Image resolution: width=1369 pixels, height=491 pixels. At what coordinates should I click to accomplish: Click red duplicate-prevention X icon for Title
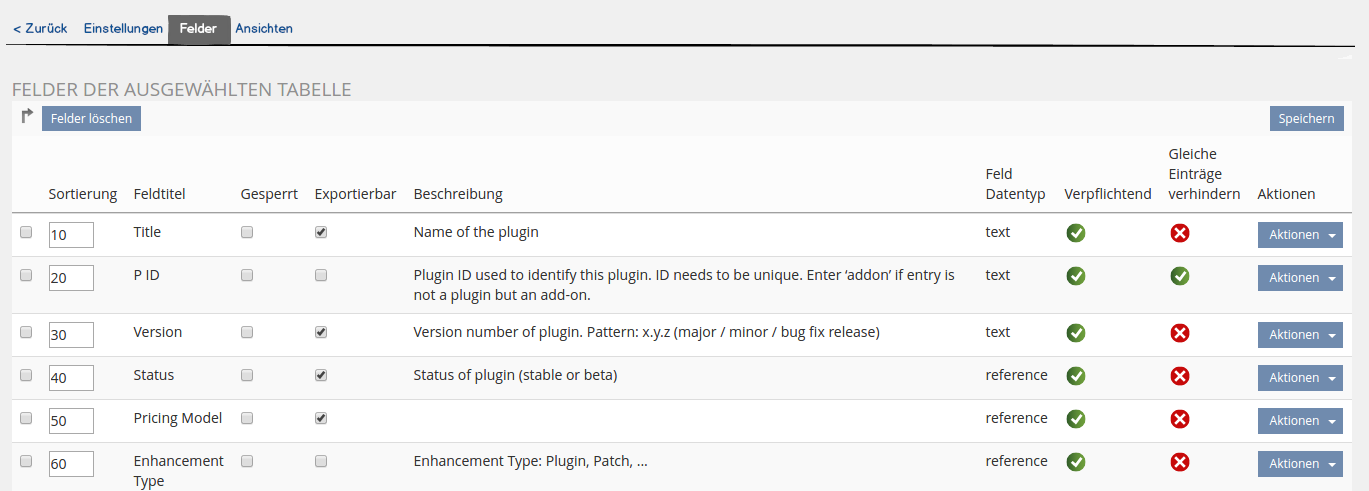point(1180,234)
